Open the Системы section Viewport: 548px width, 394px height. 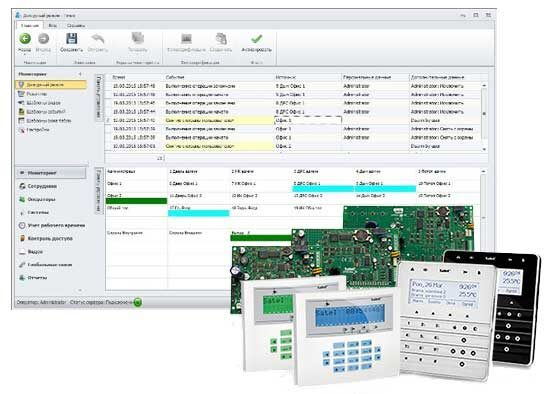(x=34, y=212)
